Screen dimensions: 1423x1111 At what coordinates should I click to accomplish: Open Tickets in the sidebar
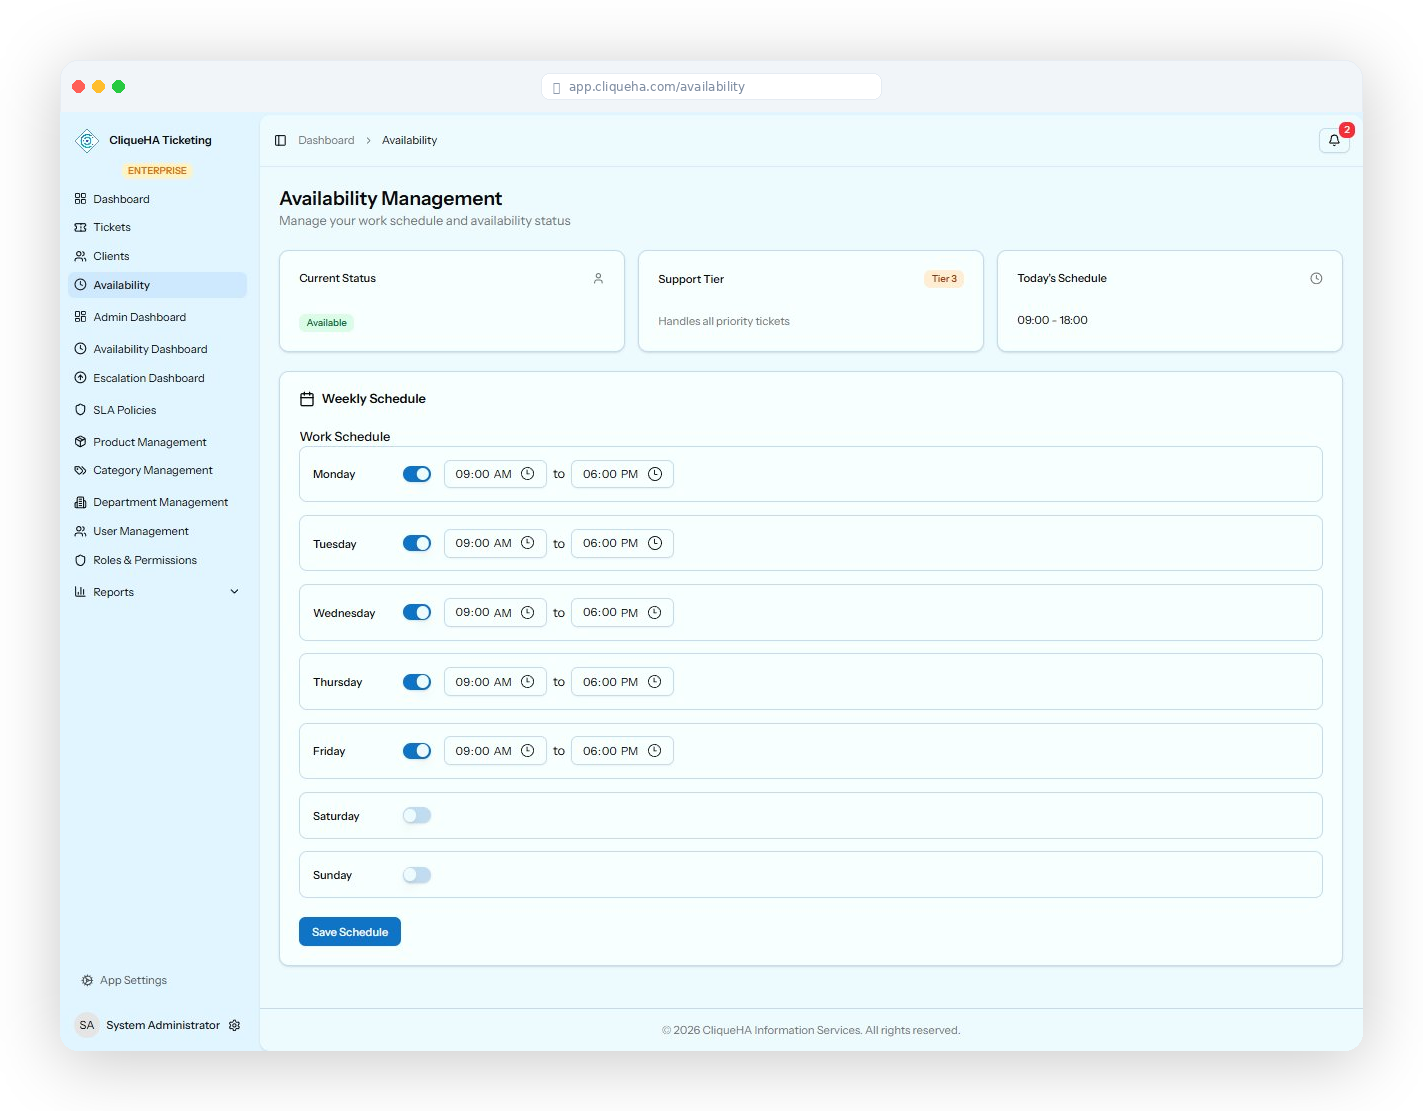[112, 228]
